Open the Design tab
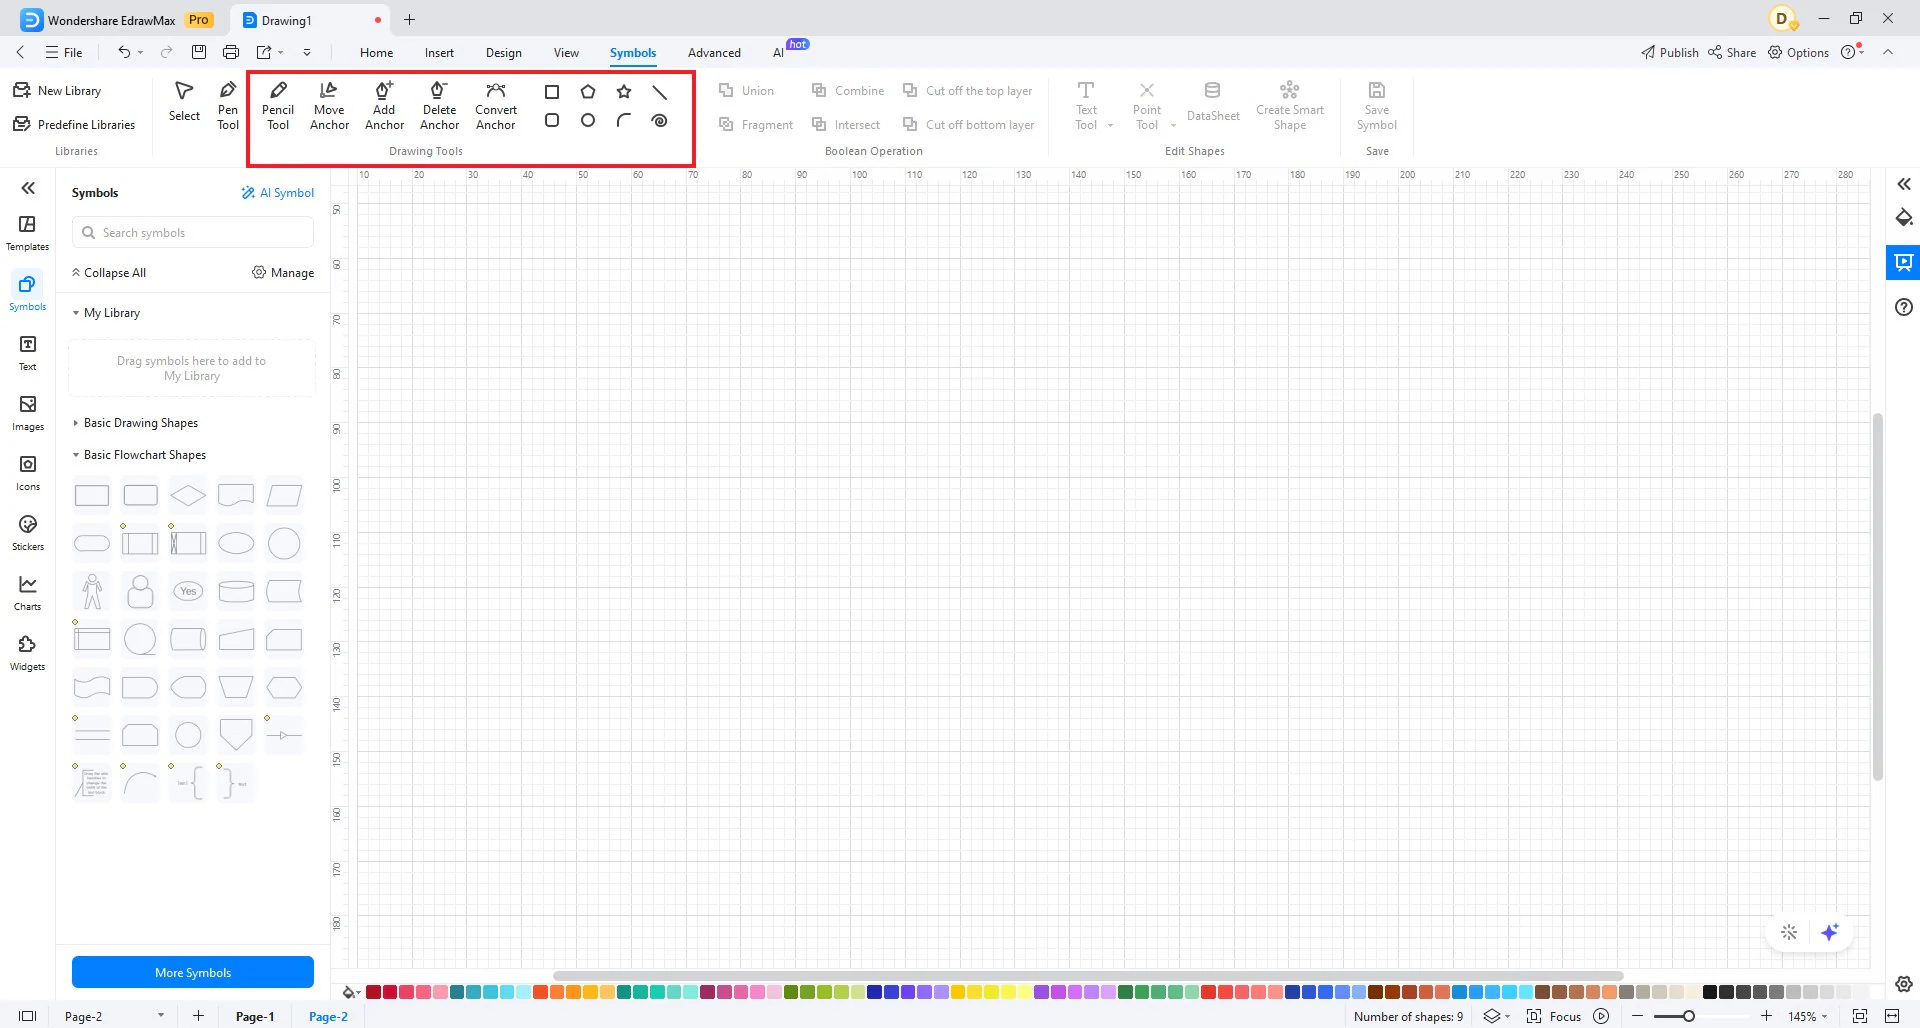This screenshot has width=1920, height=1028. pyautogui.click(x=504, y=53)
